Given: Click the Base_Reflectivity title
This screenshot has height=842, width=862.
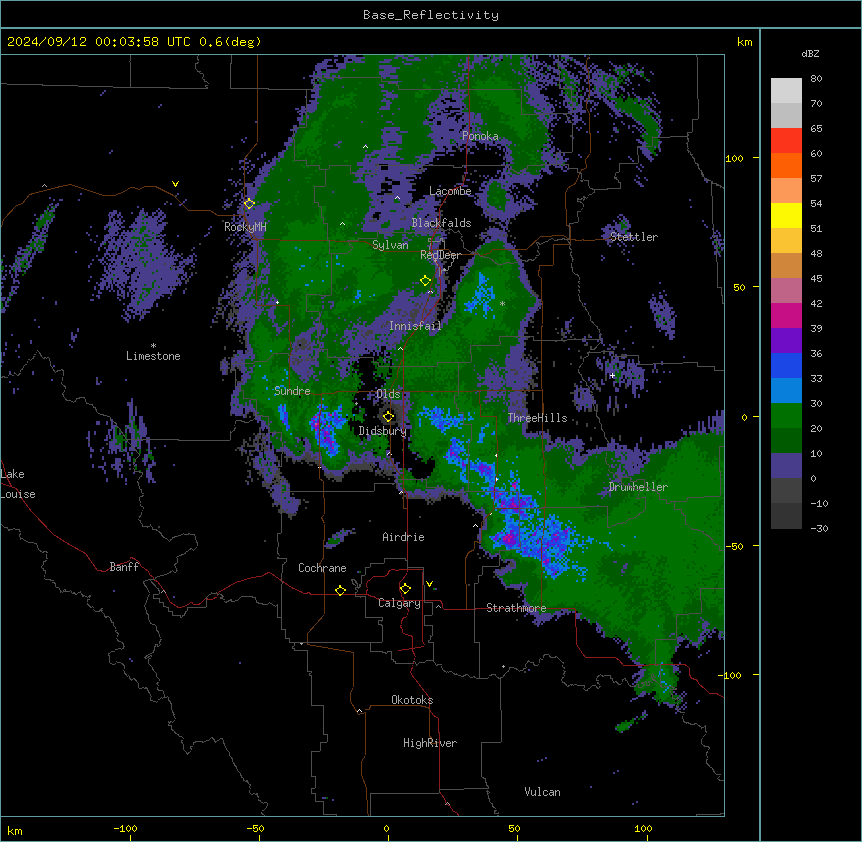Looking at the screenshot, I should (x=431, y=15).
